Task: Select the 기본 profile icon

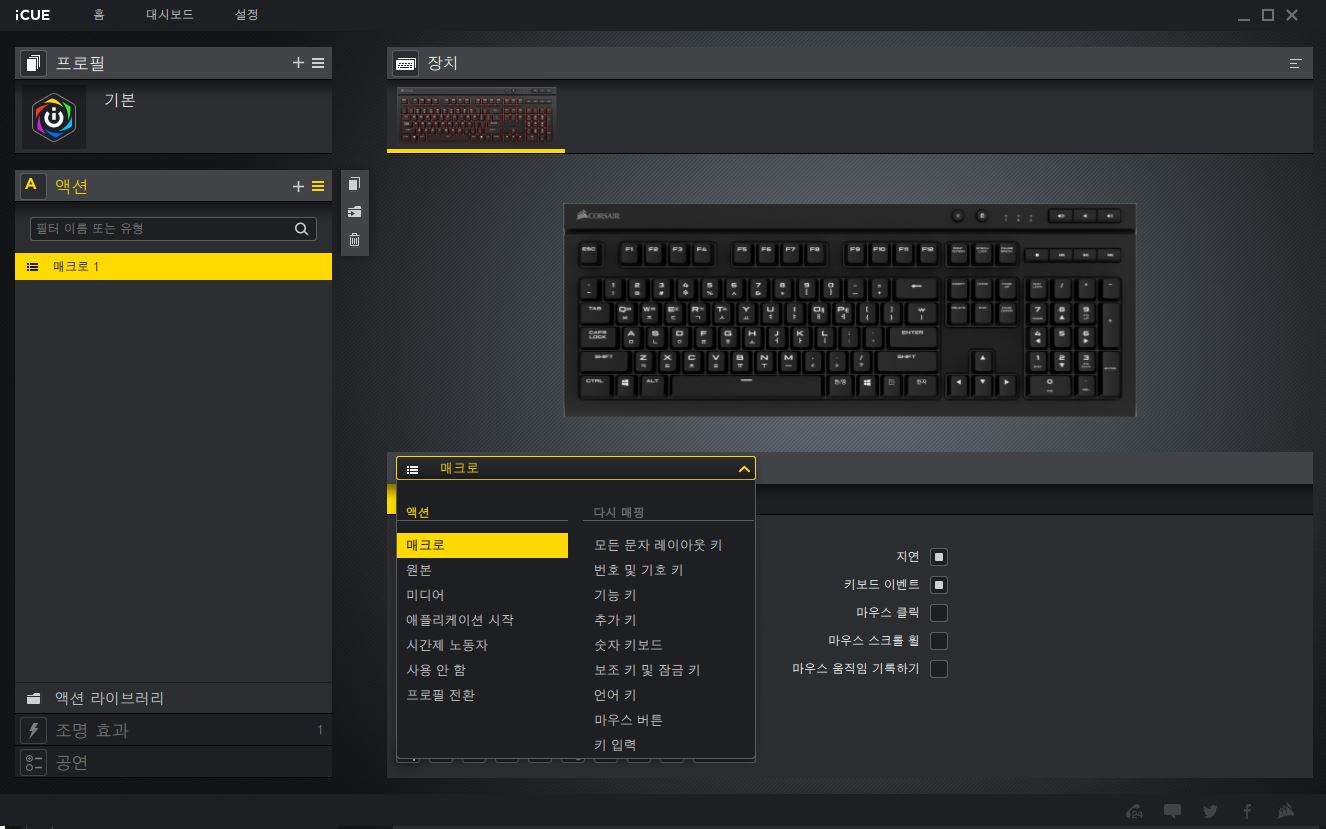Action: (54, 117)
